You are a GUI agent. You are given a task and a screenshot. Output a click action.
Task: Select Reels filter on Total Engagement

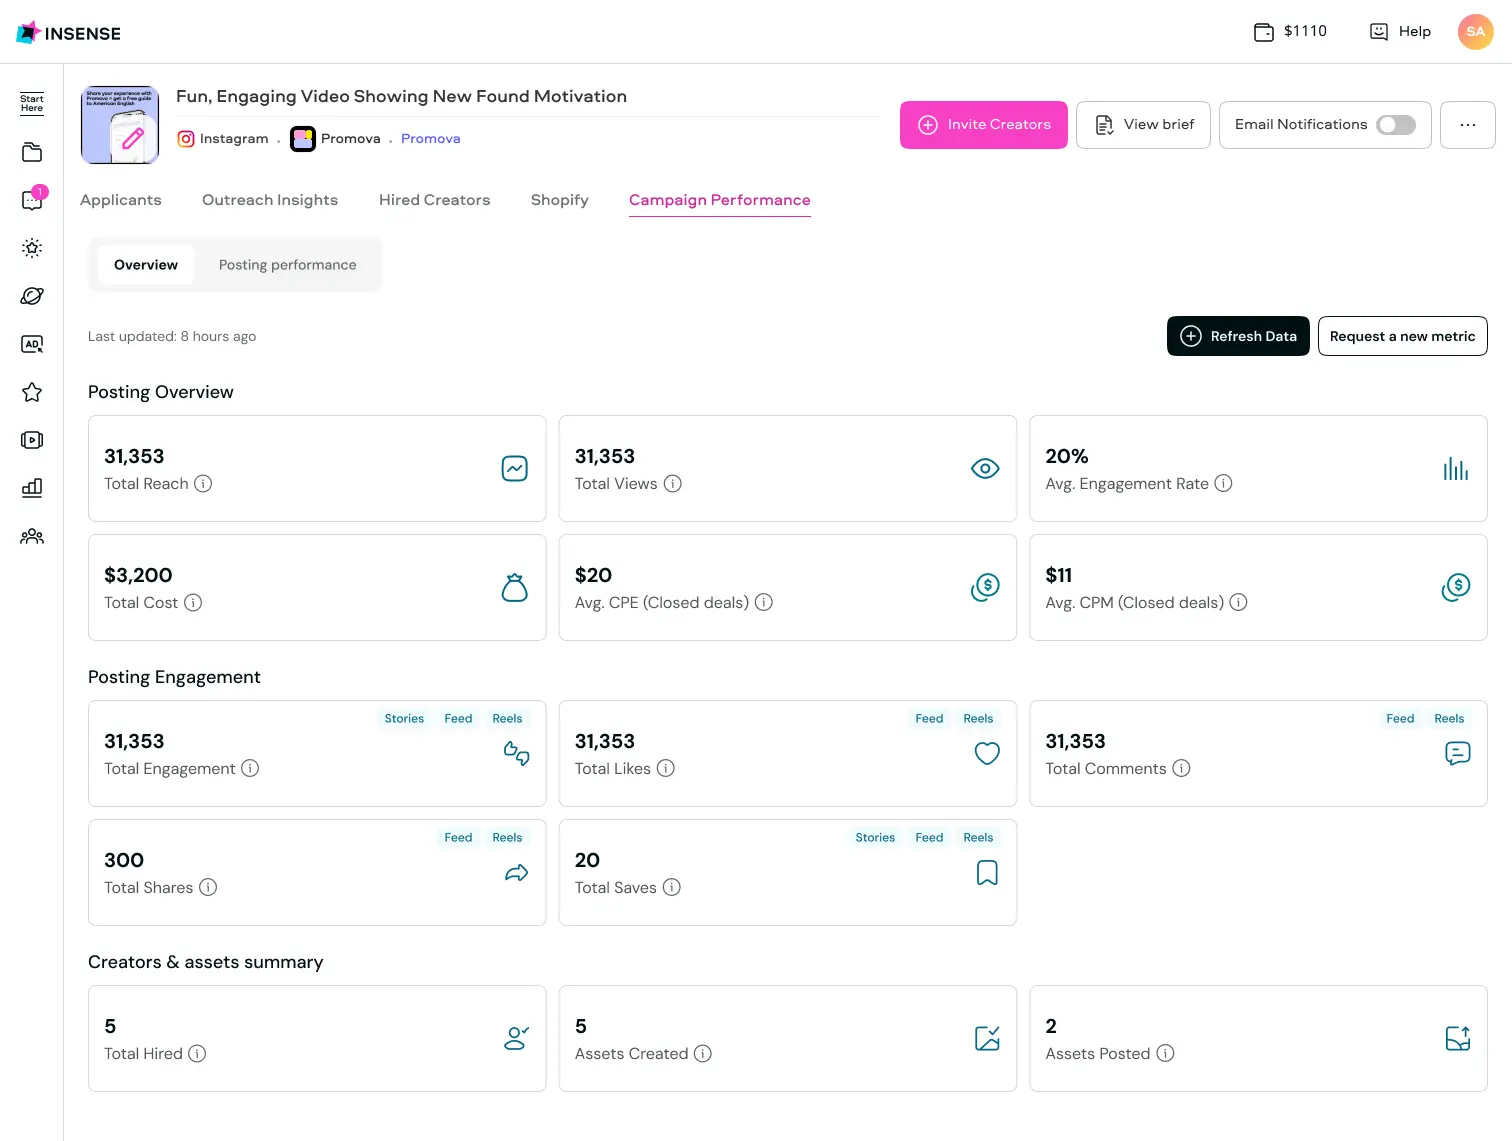(x=507, y=719)
